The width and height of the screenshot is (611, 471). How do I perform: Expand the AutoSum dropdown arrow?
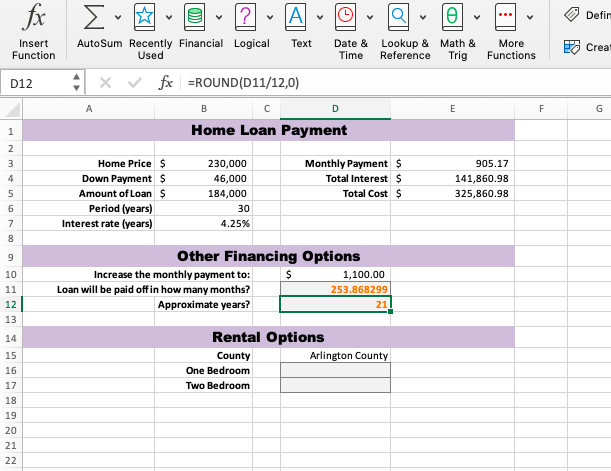[118, 17]
